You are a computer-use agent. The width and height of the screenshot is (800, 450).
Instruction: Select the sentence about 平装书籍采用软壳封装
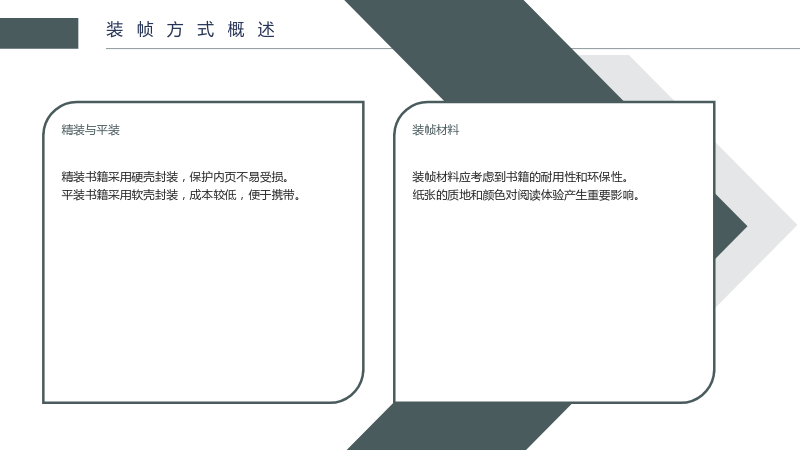[181, 195]
